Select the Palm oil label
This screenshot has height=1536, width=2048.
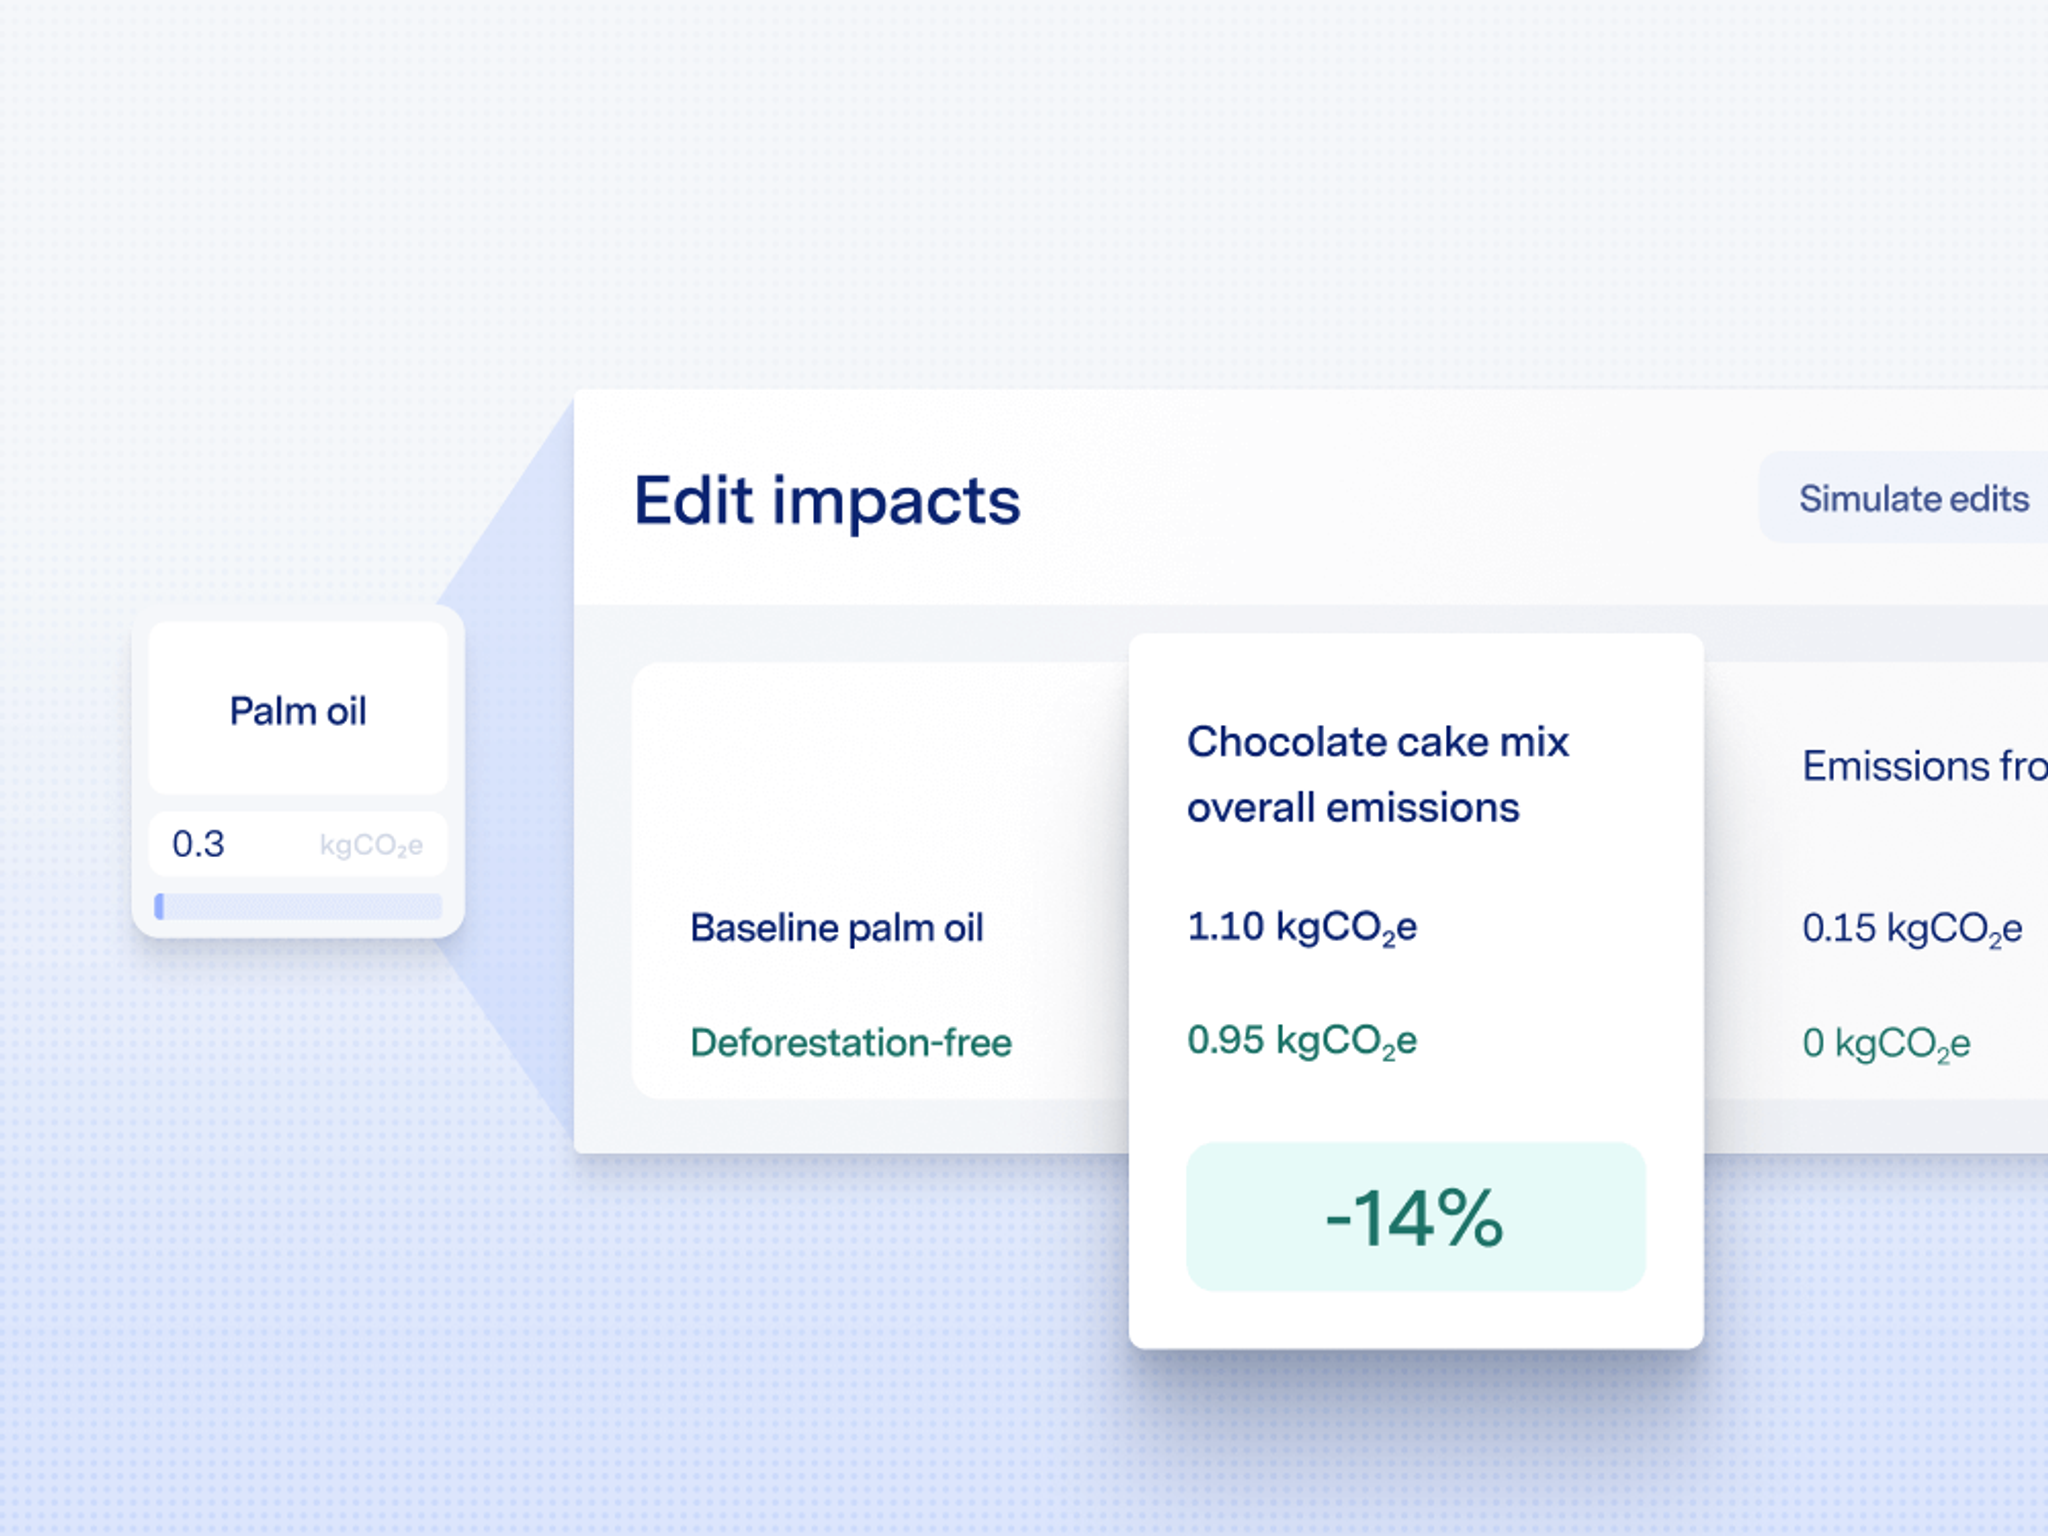coord(296,710)
